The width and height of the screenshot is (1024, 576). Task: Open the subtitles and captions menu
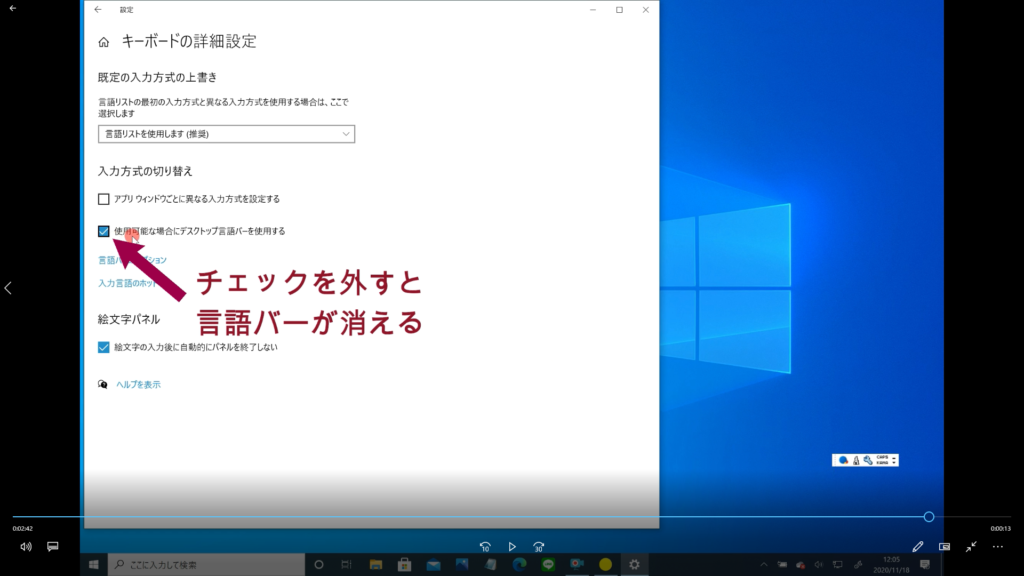pos(53,547)
